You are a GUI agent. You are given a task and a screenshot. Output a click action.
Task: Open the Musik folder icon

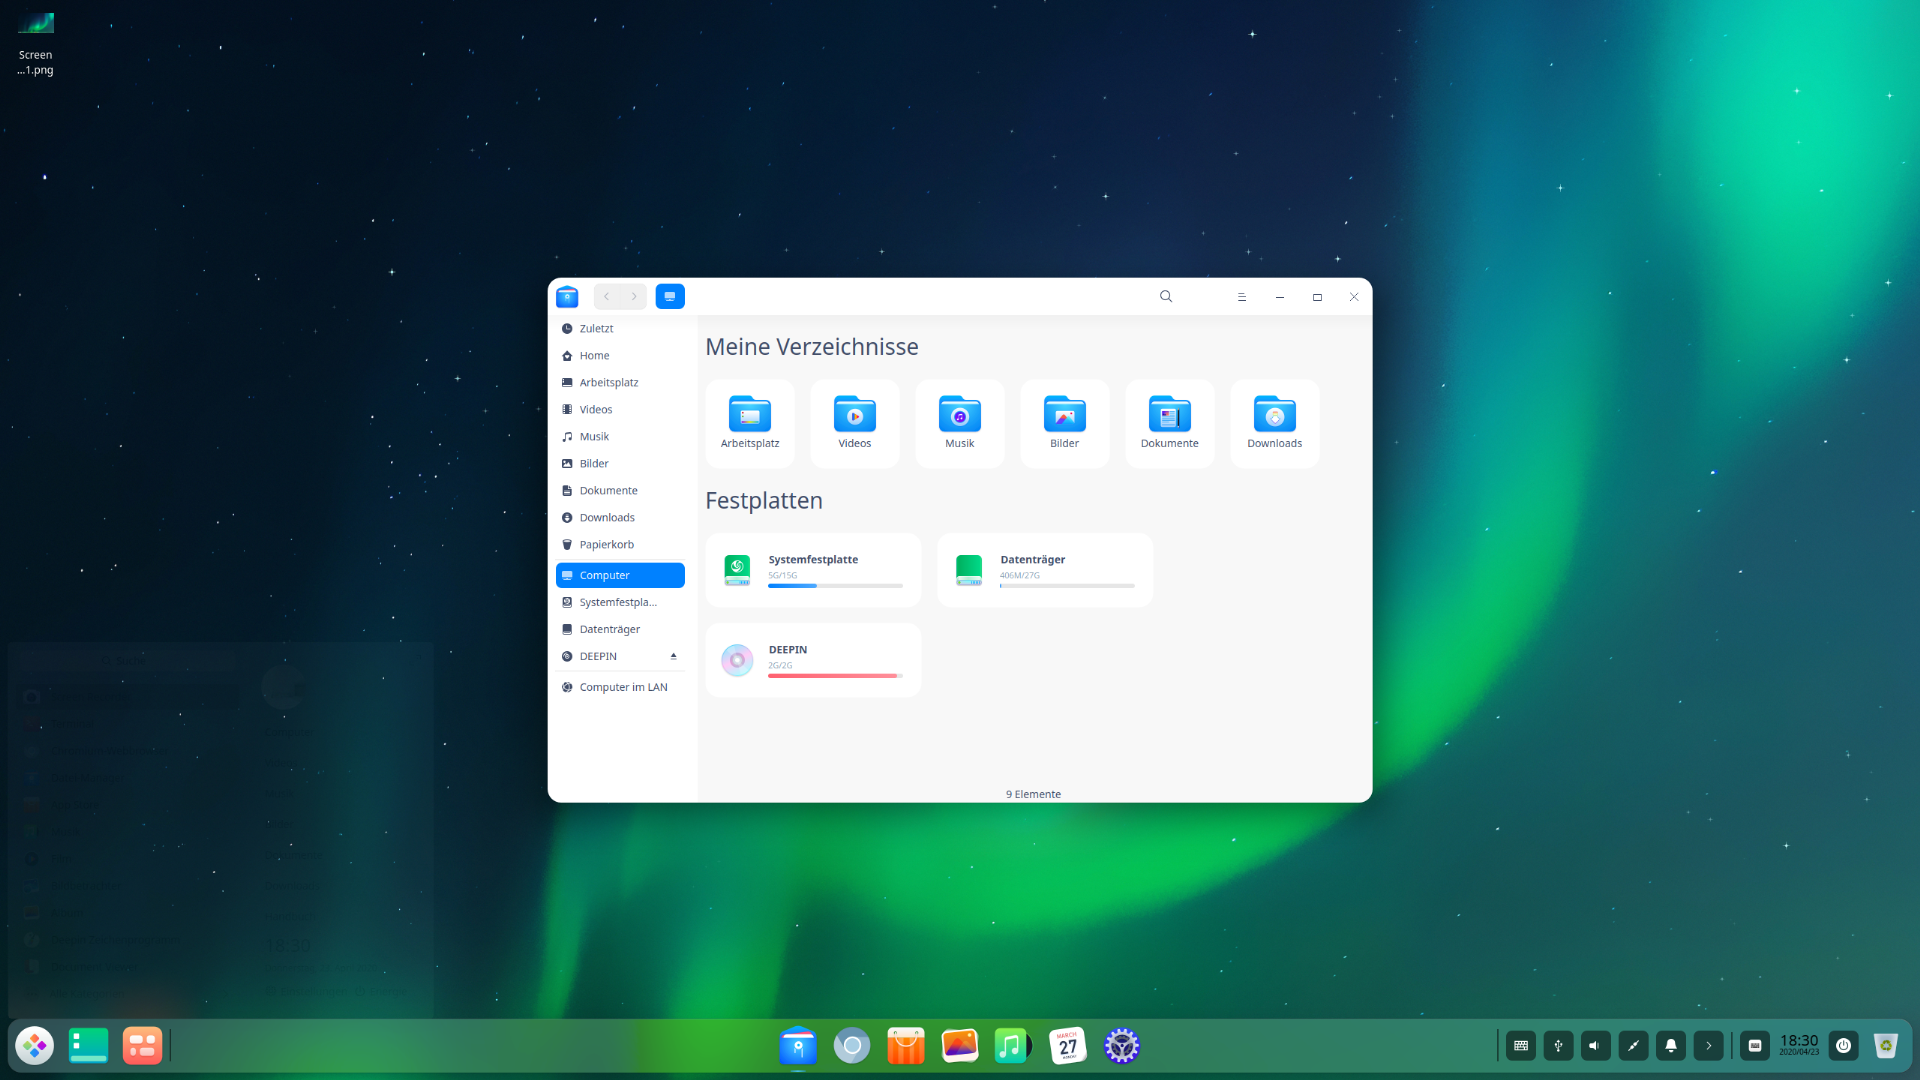tap(960, 415)
